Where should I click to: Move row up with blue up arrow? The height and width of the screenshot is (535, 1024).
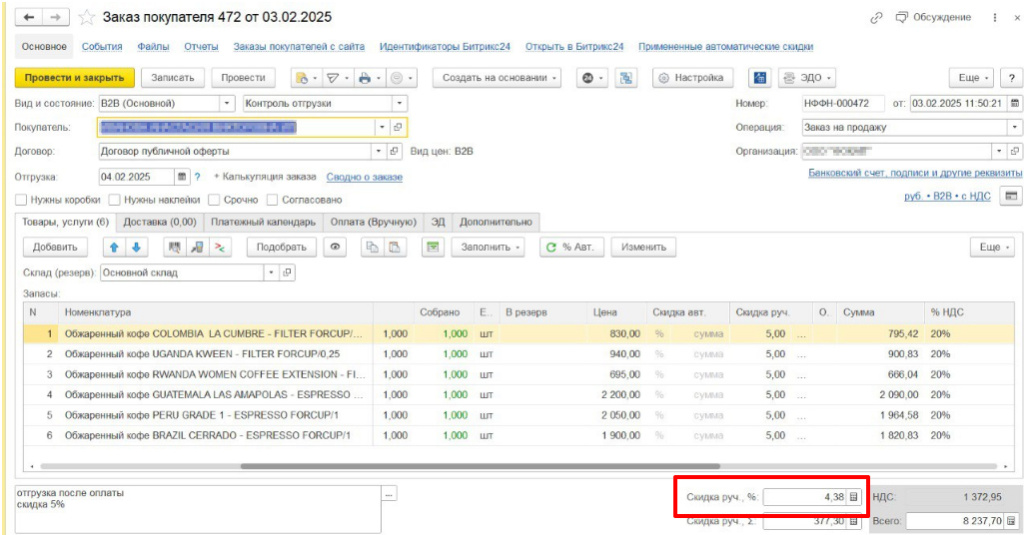pos(114,247)
